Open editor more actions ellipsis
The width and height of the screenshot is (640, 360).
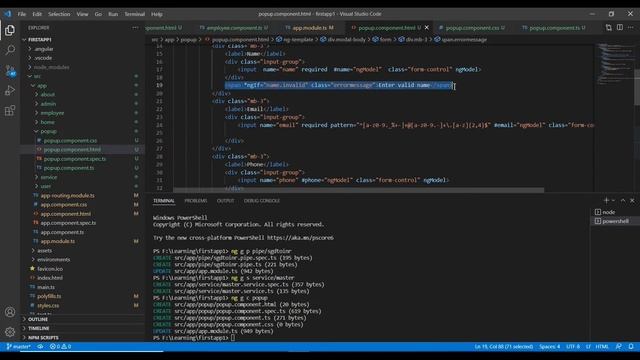coord(631,28)
